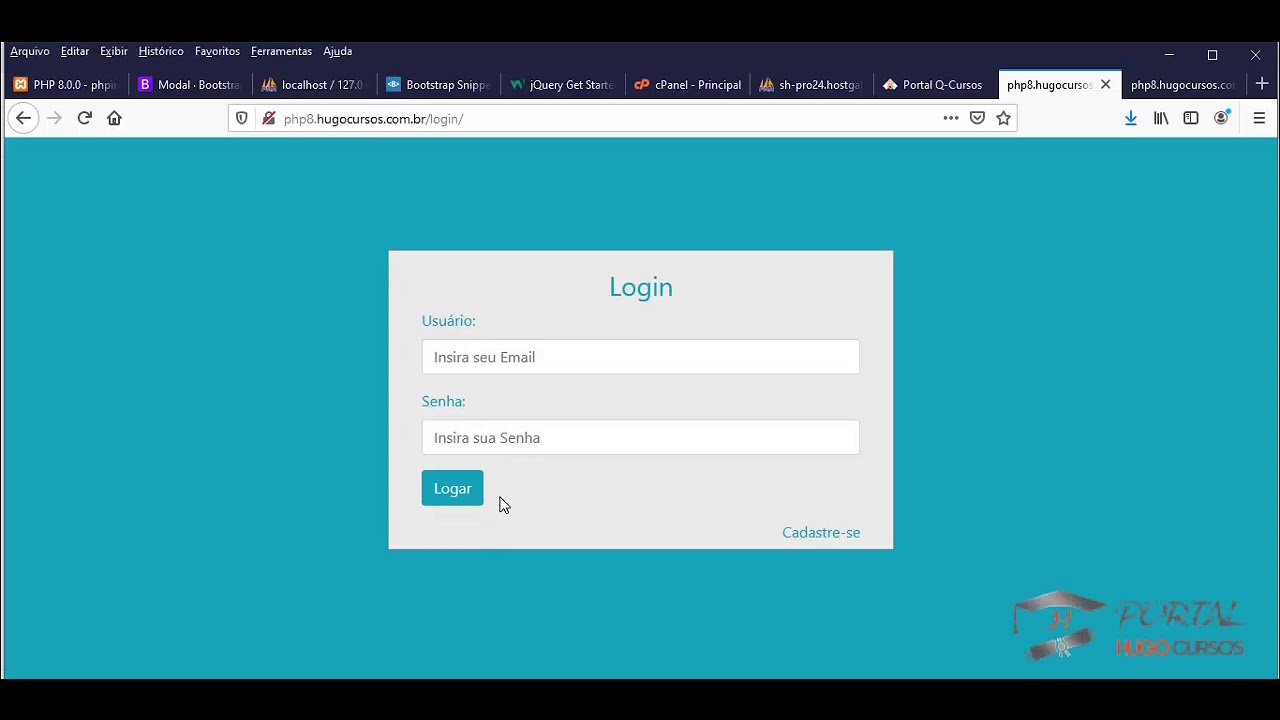1280x720 pixels.
Task: Open a new tab with plus
Action: [1262, 84]
